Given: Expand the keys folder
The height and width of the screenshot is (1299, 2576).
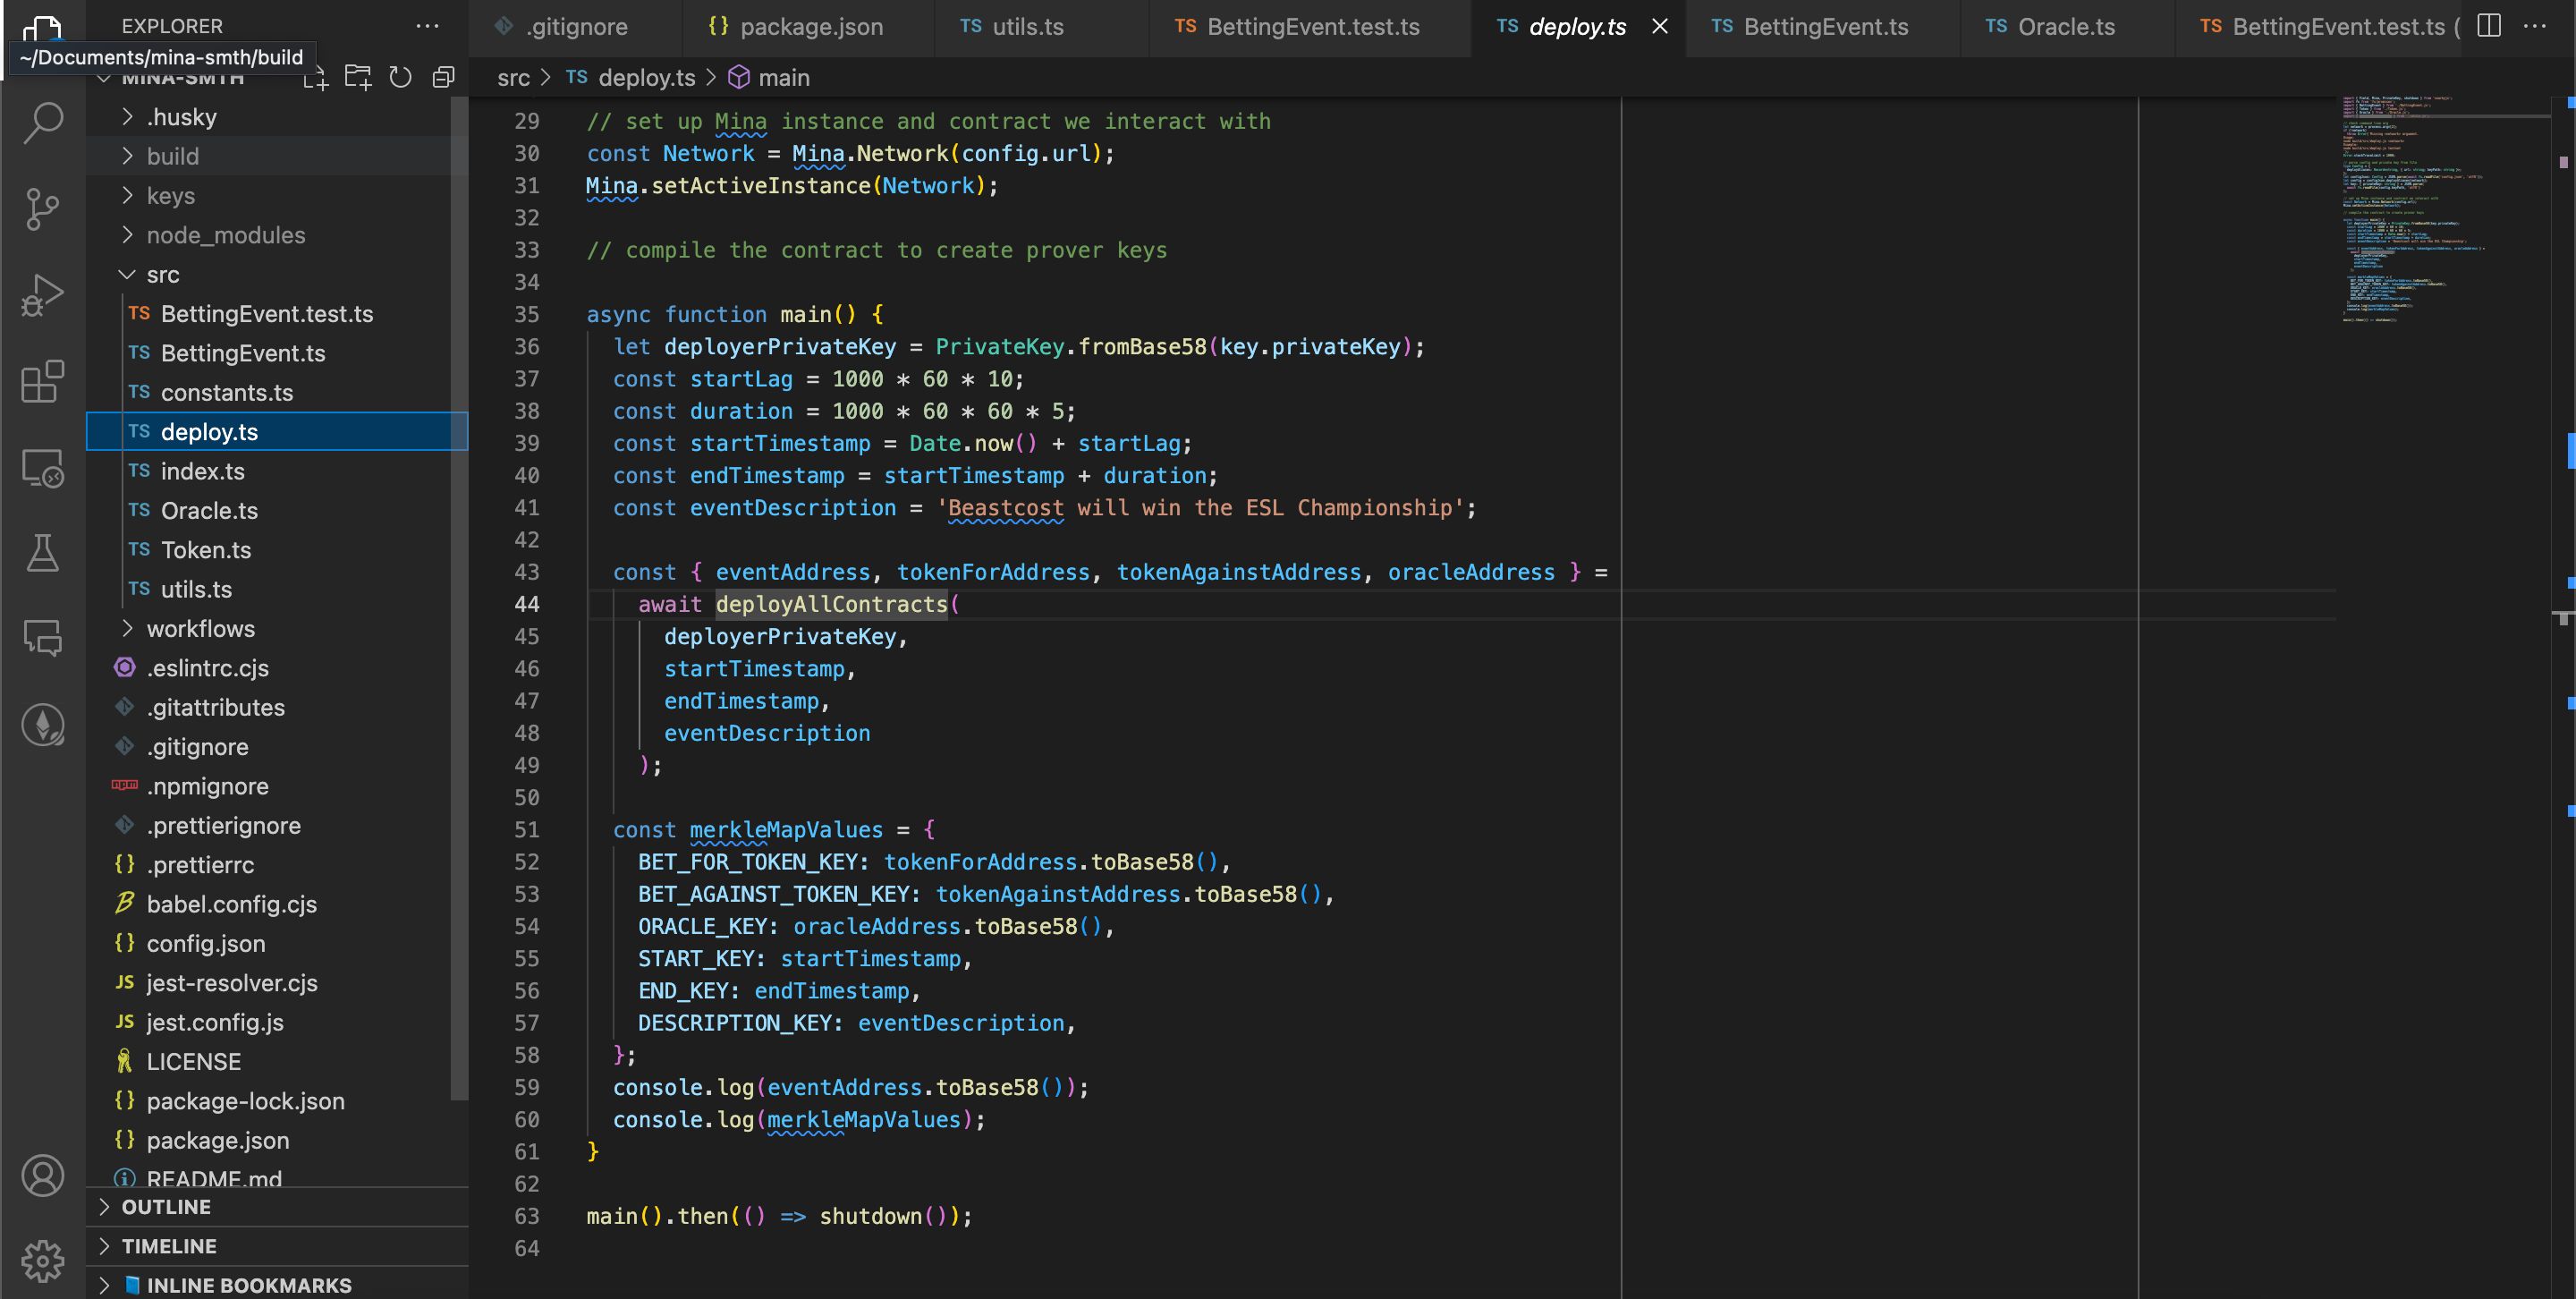Looking at the screenshot, I should click(278, 196).
